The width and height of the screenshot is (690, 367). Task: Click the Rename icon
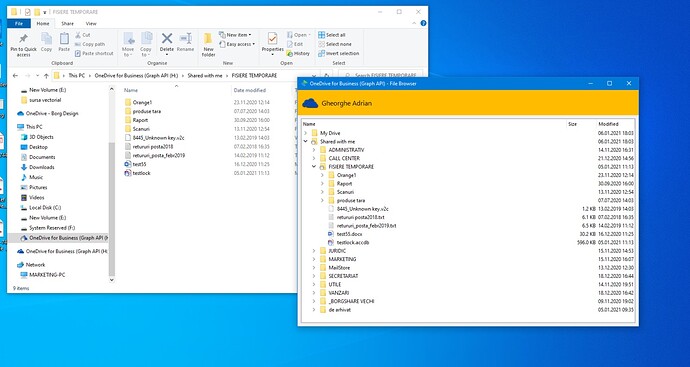tap(185, 38)
